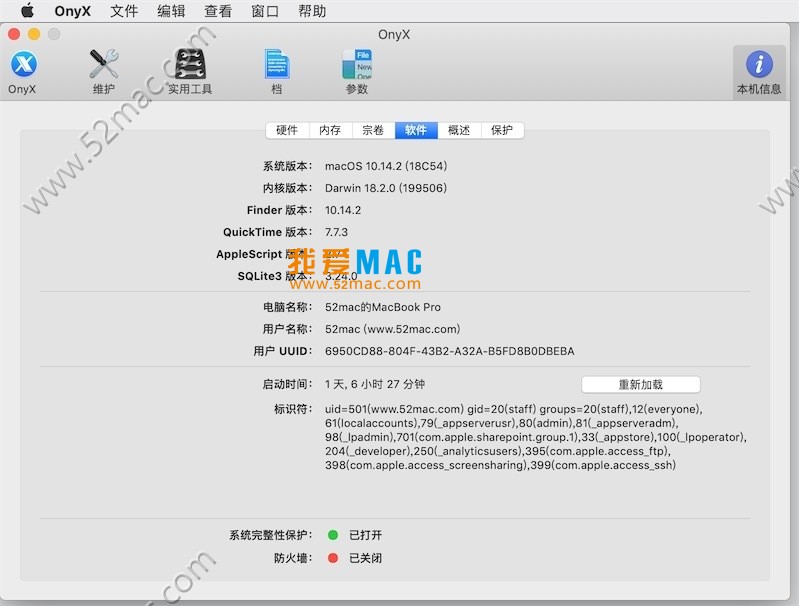Viewport: 799px width, 606px height.
Task: Click the 启动时间 label
Action: (x=287, y=384)
